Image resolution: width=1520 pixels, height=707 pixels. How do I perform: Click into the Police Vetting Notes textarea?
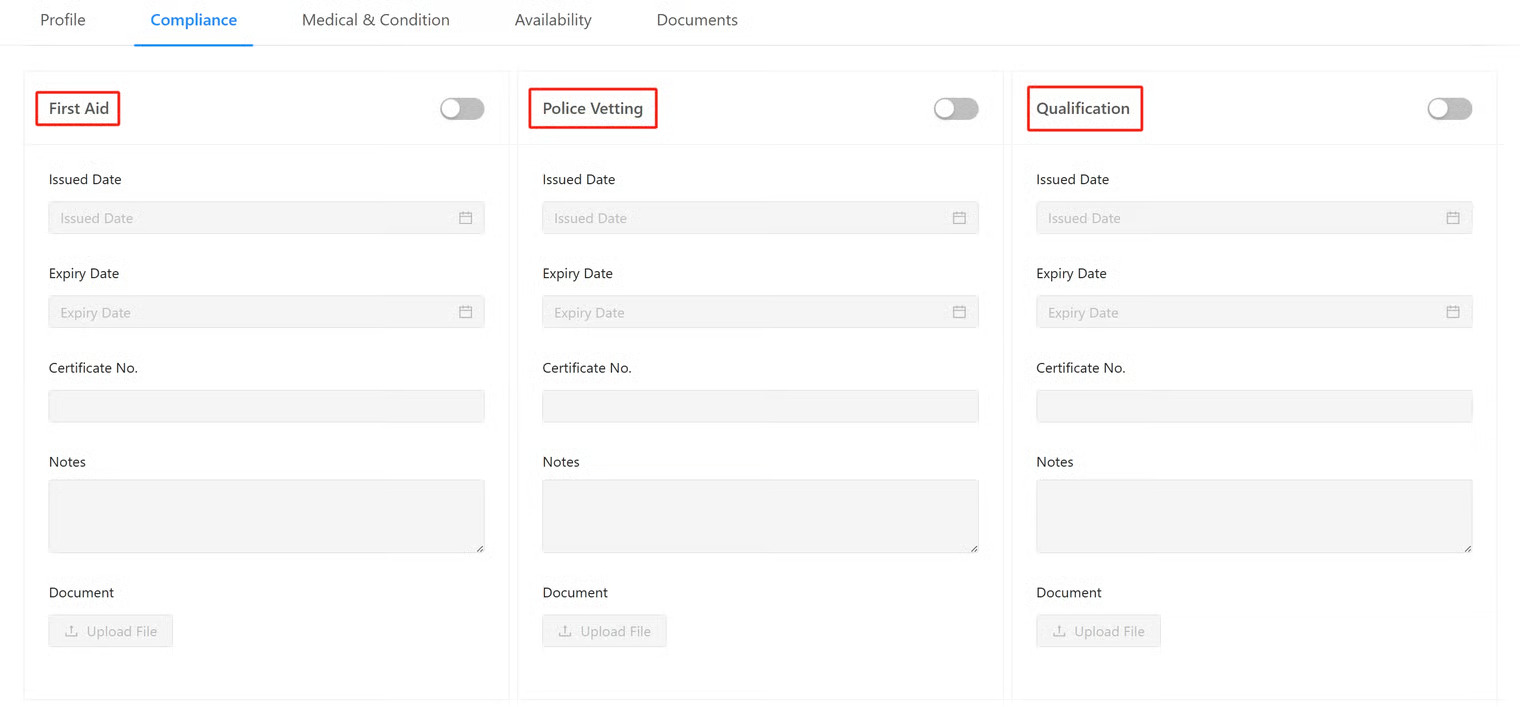pos(760,516)
